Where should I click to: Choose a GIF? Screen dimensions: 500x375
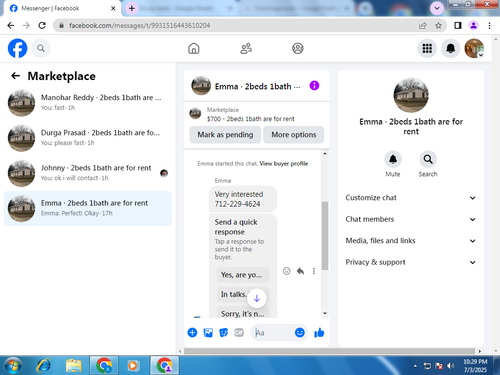(x=239, y=332)
